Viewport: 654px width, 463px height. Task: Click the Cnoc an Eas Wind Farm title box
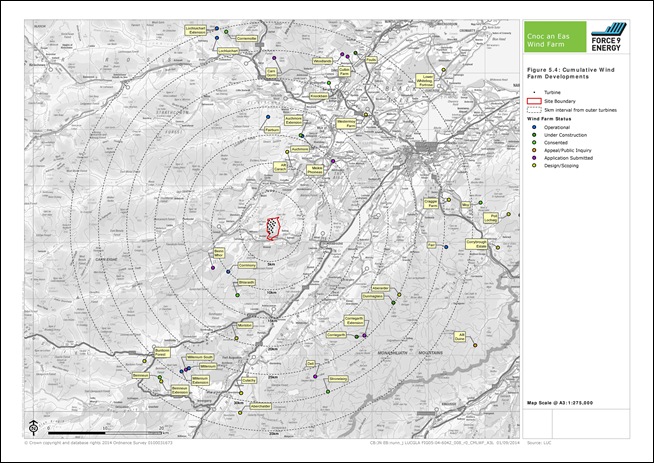[555, 37]
